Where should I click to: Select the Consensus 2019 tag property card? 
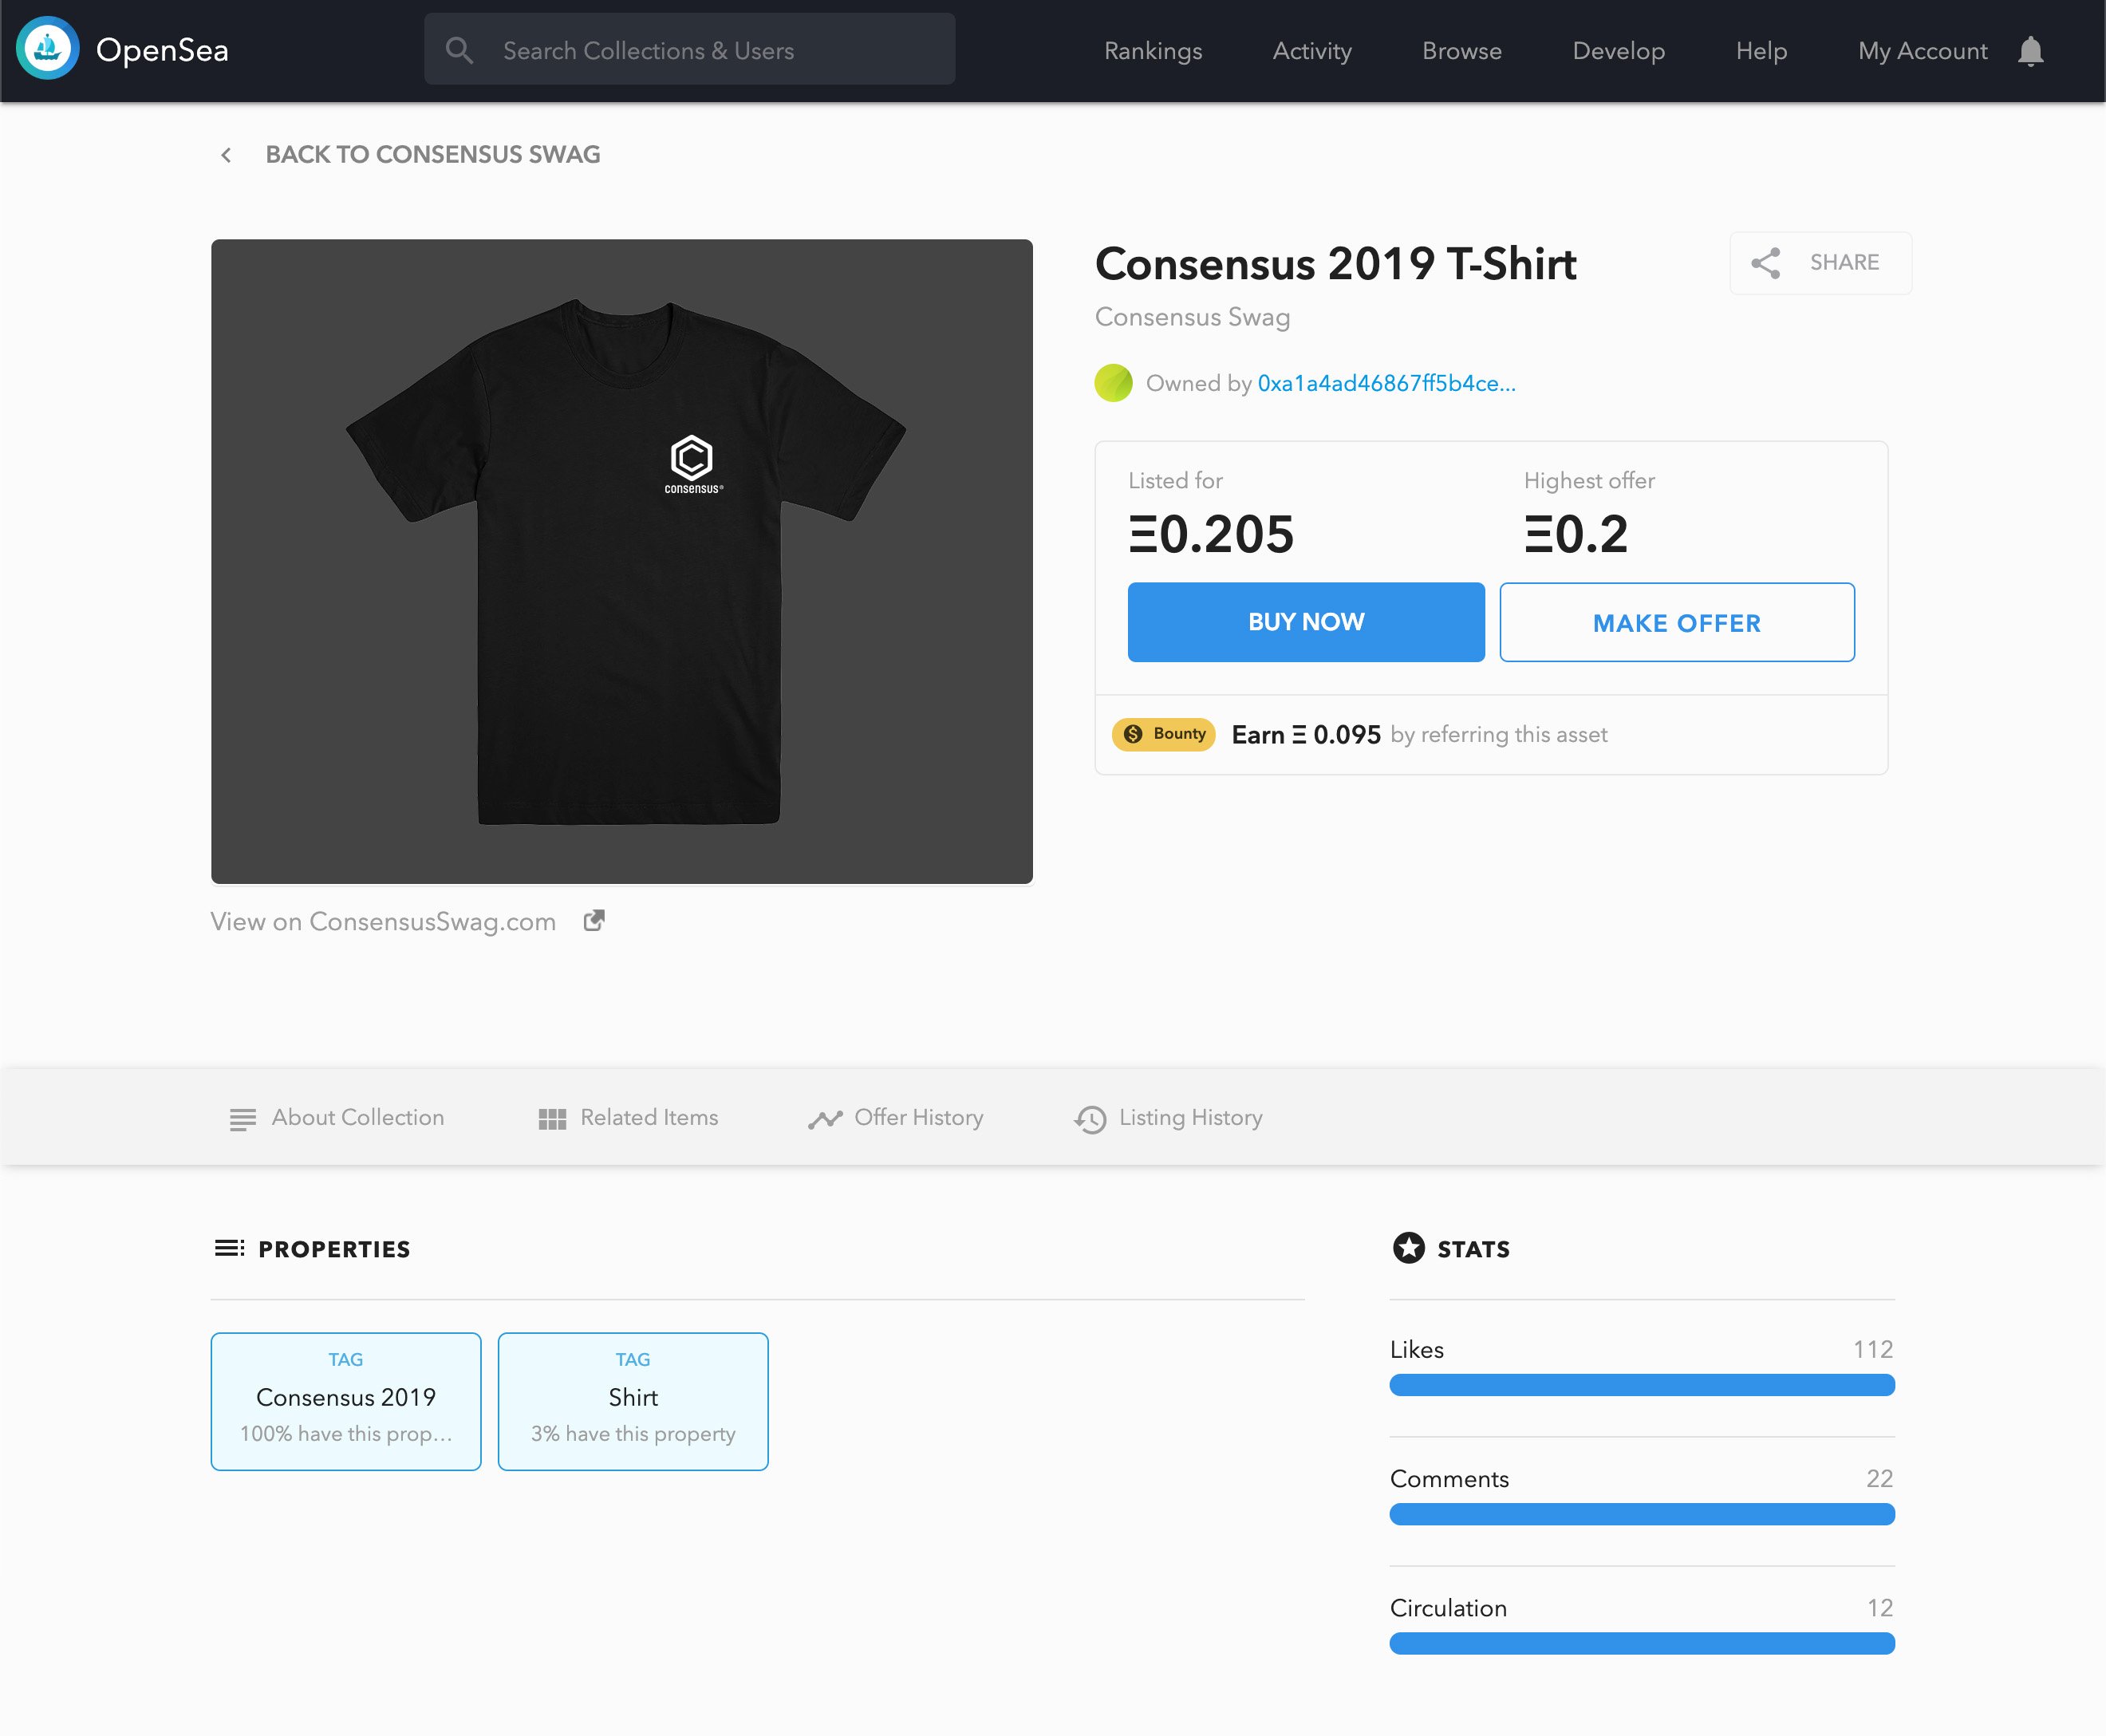(346, 1401)
